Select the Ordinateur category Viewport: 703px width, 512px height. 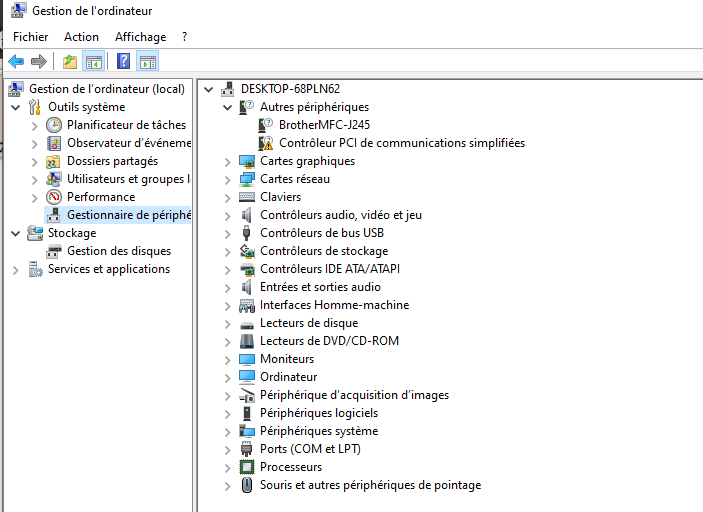click(x=288, y=377)
